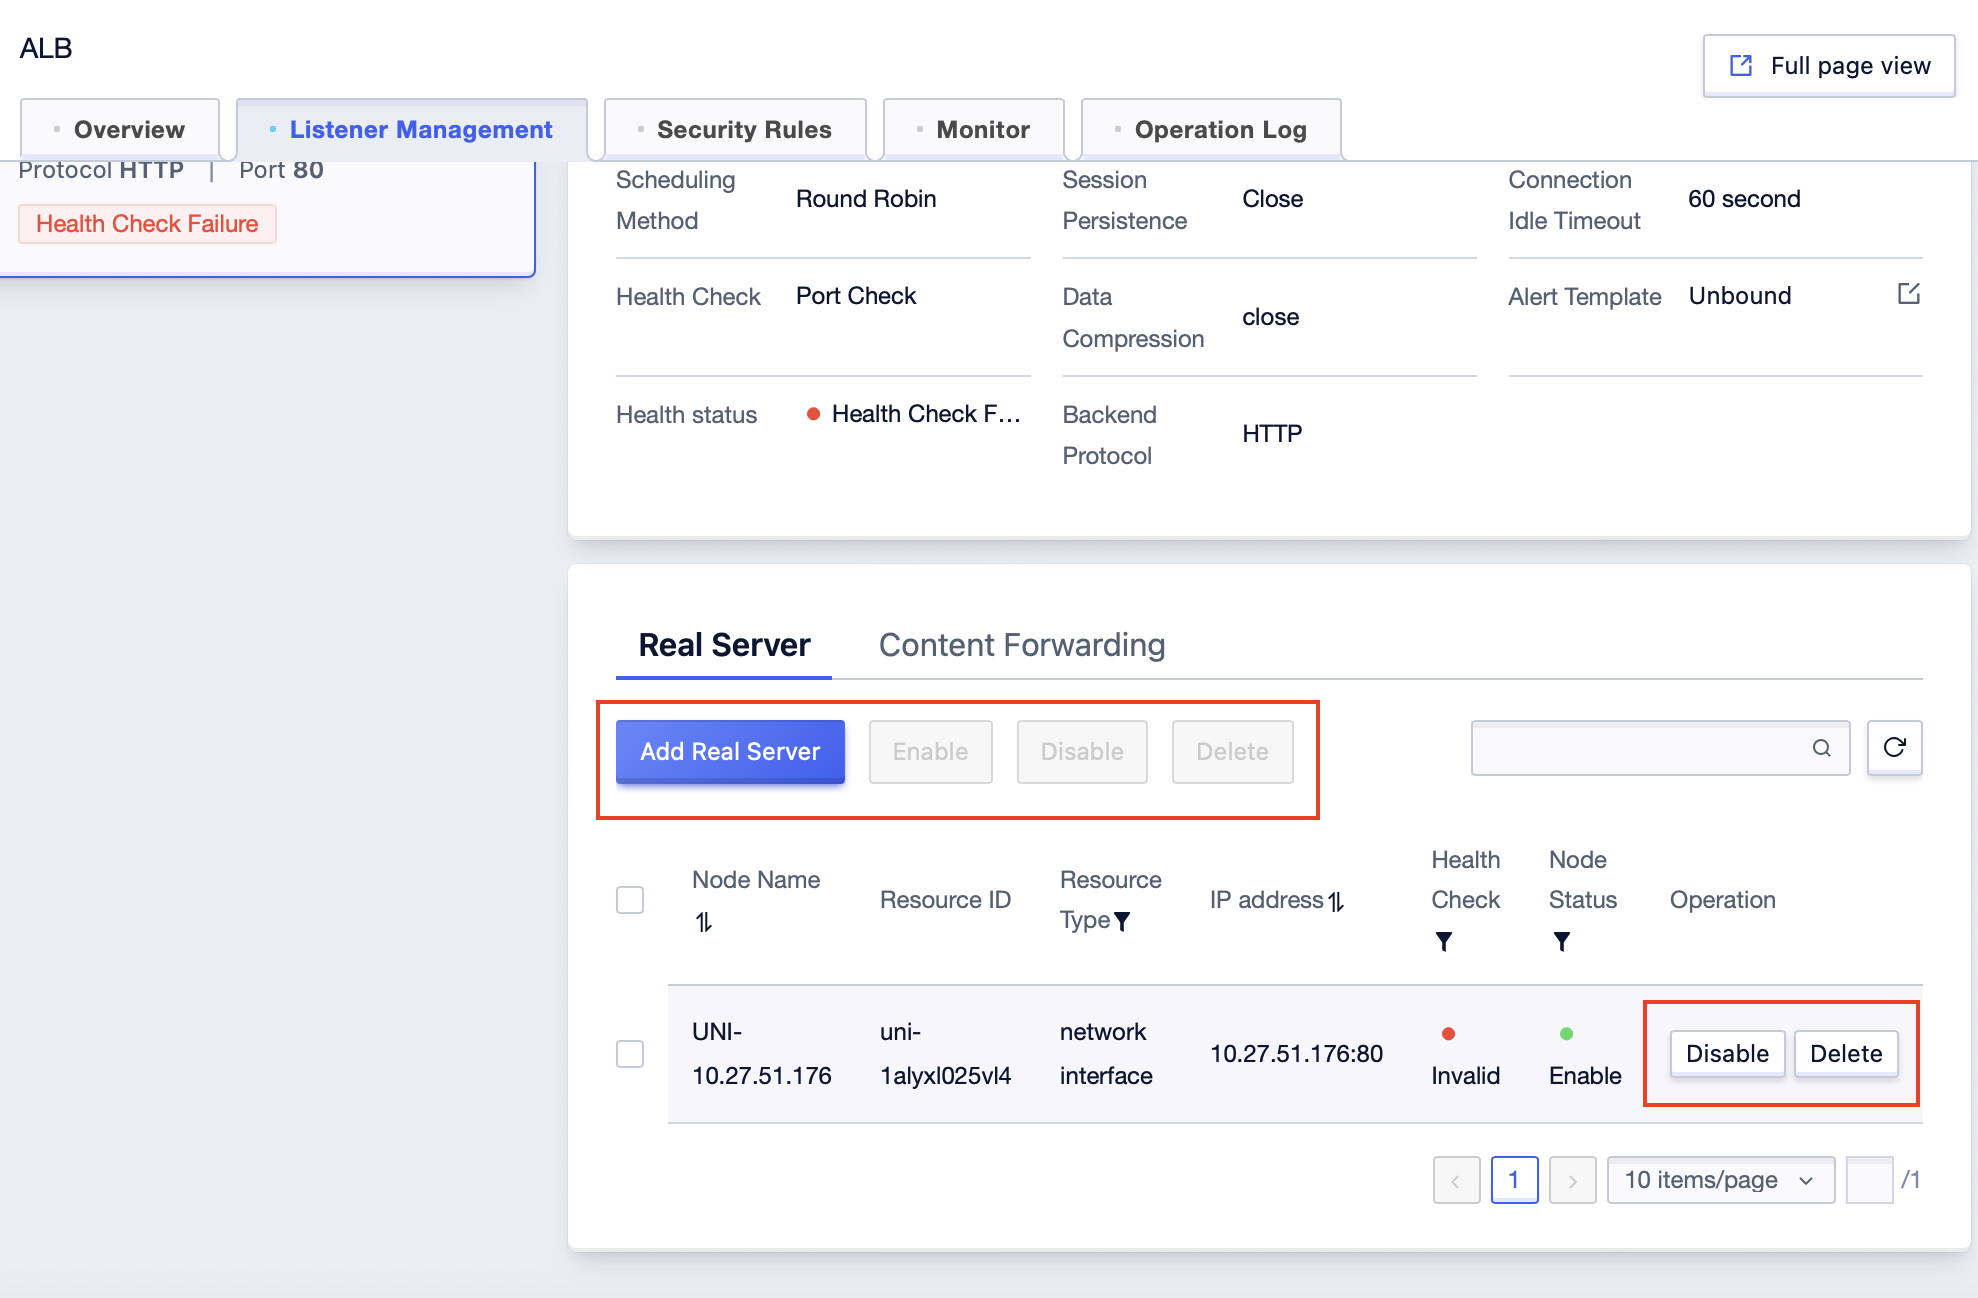
Task: Click the Unbound alert template value
Action: [1740, 296]
